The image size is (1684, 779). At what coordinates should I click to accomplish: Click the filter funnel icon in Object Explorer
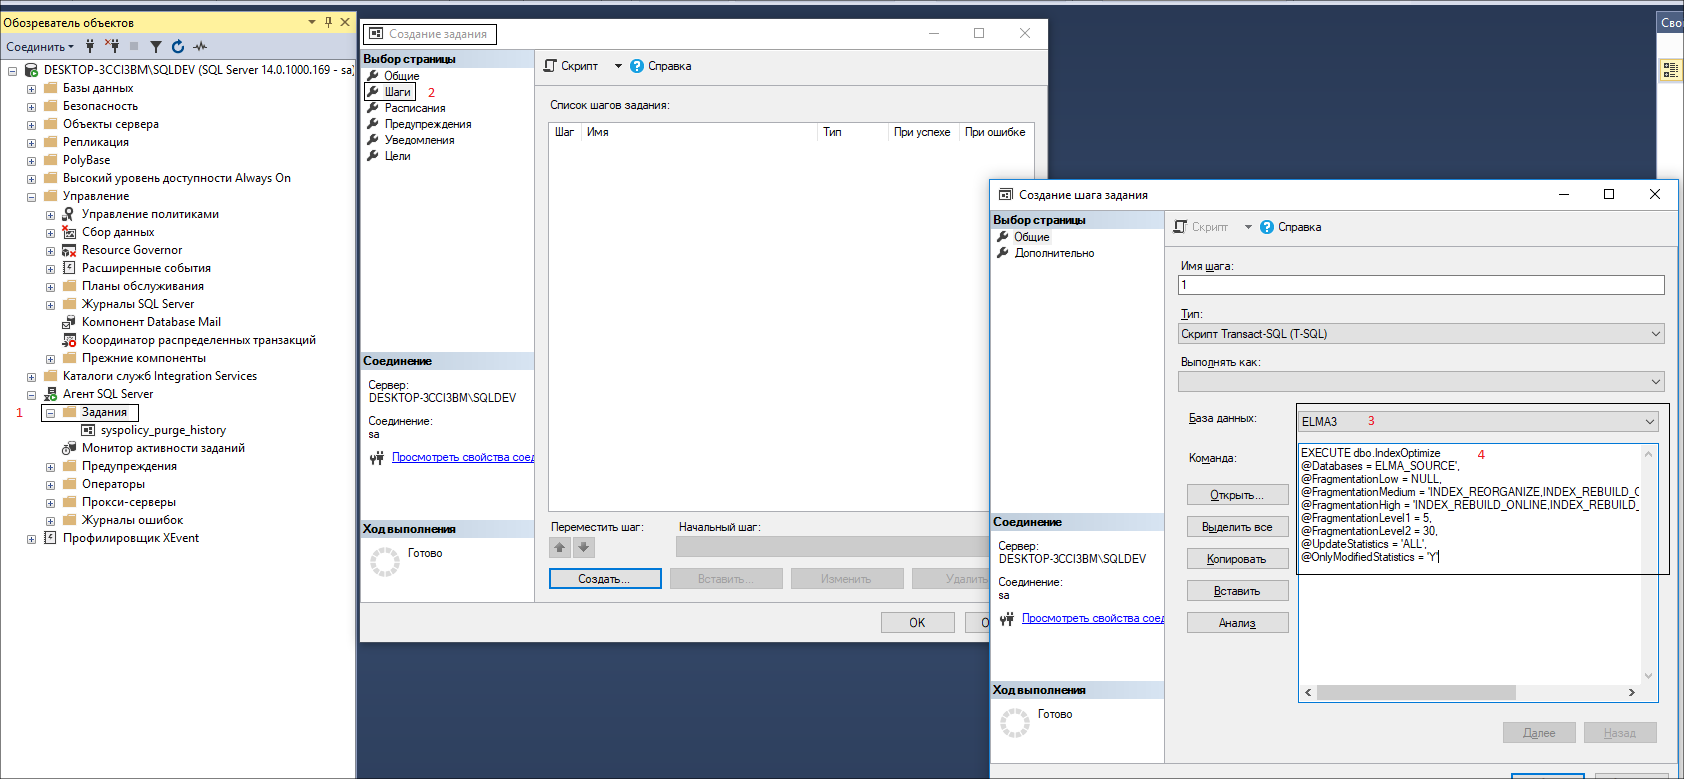(156, 46)
